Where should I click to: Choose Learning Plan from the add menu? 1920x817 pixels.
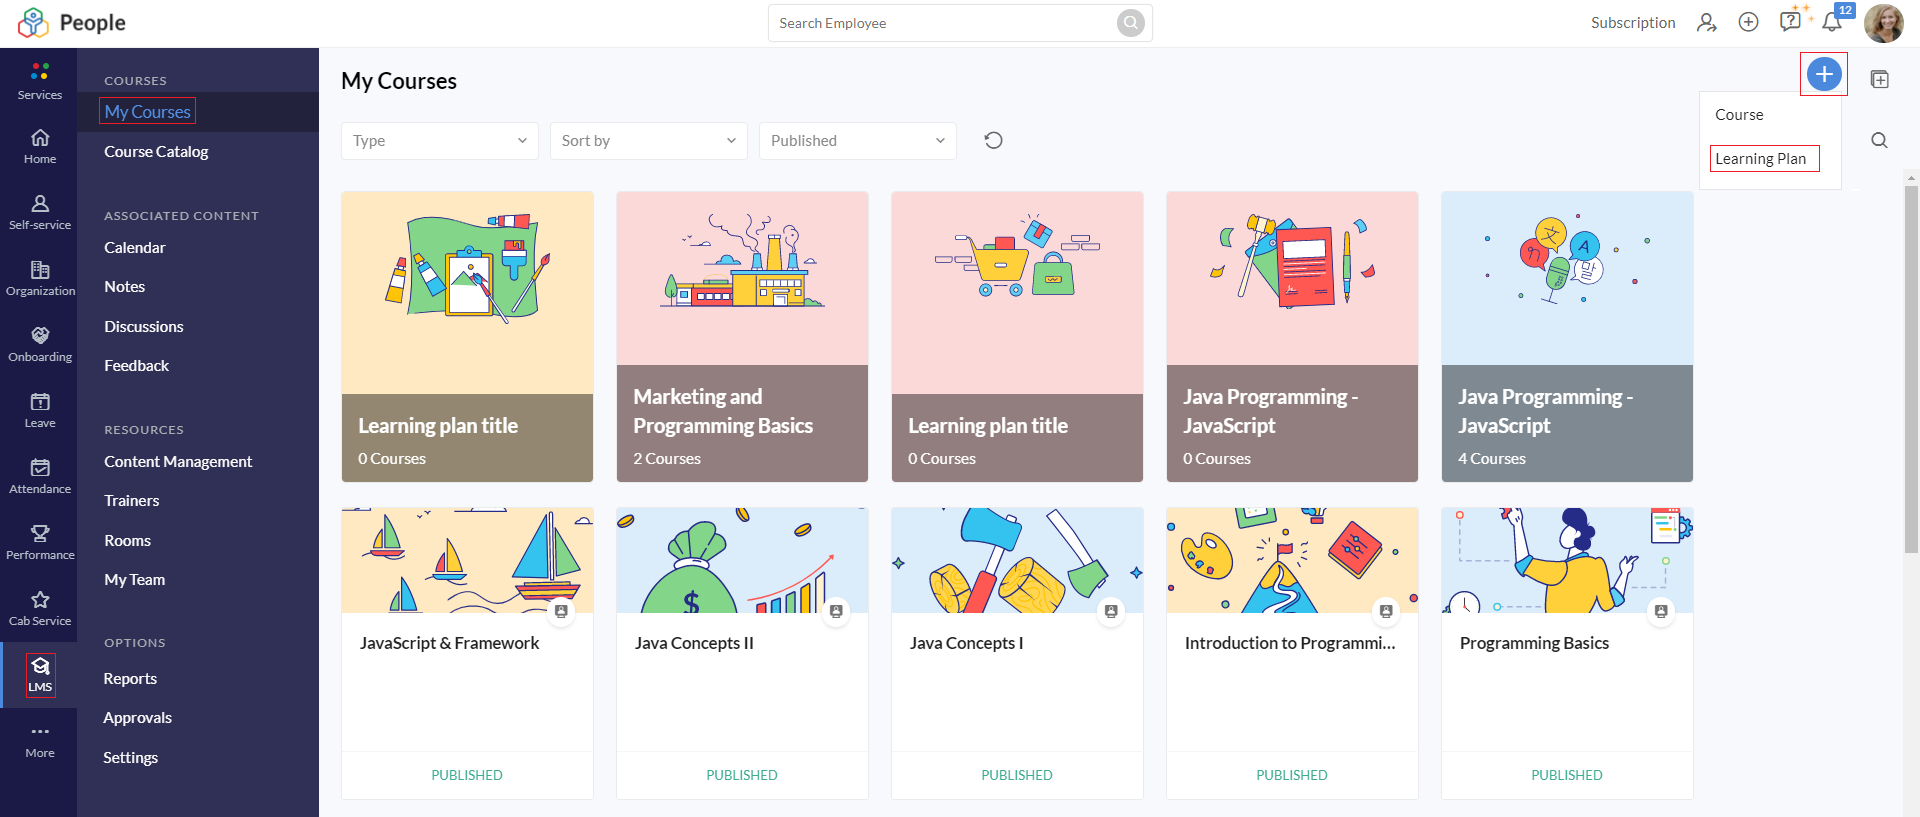(1761, 159)
